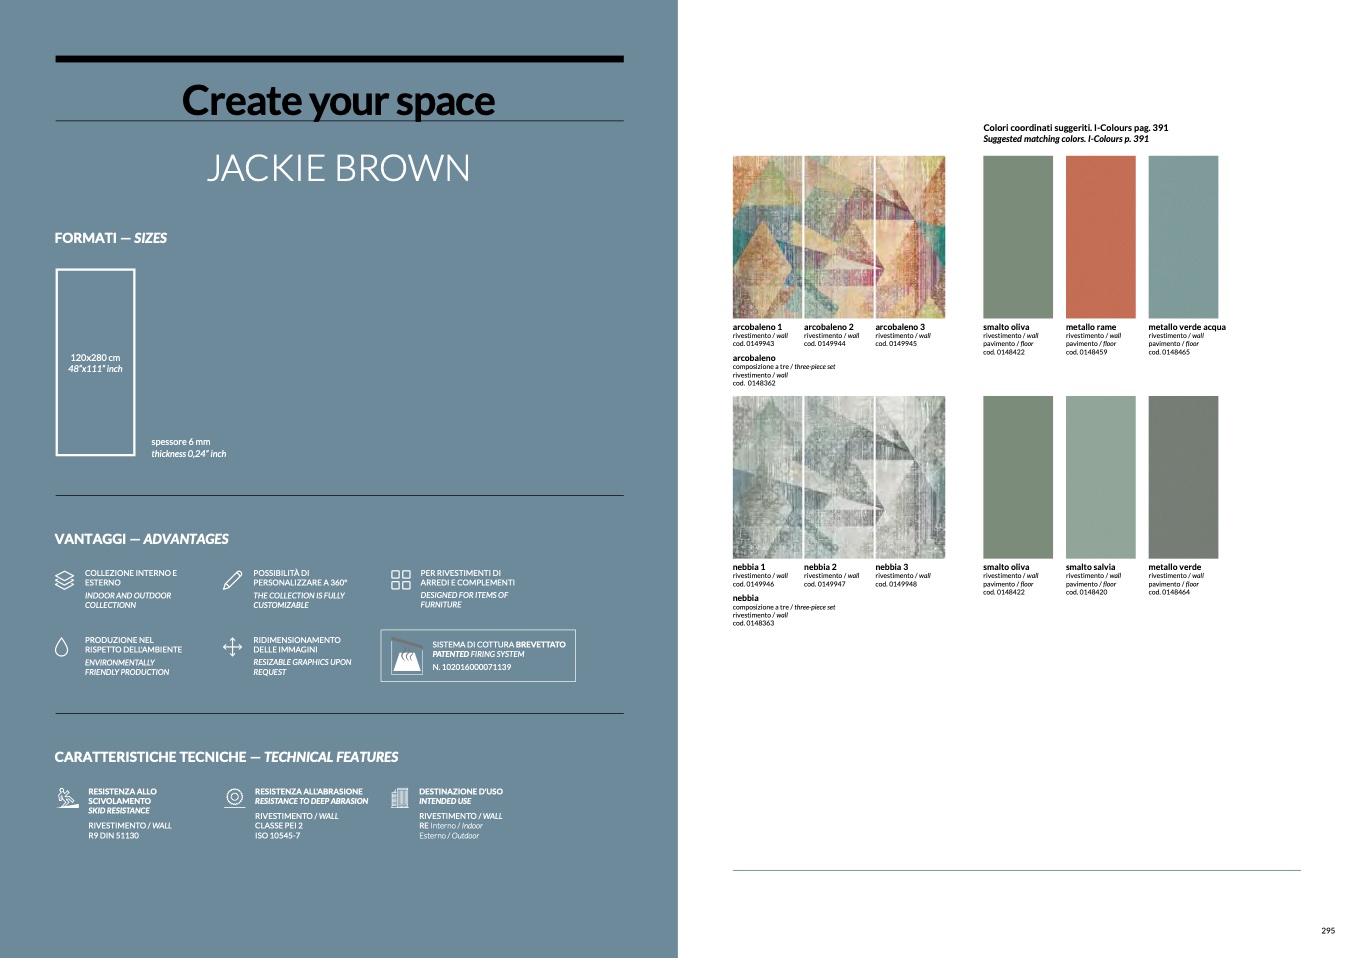
Task: Click the pencil icon for customizable collection
Action: point(232,580)
